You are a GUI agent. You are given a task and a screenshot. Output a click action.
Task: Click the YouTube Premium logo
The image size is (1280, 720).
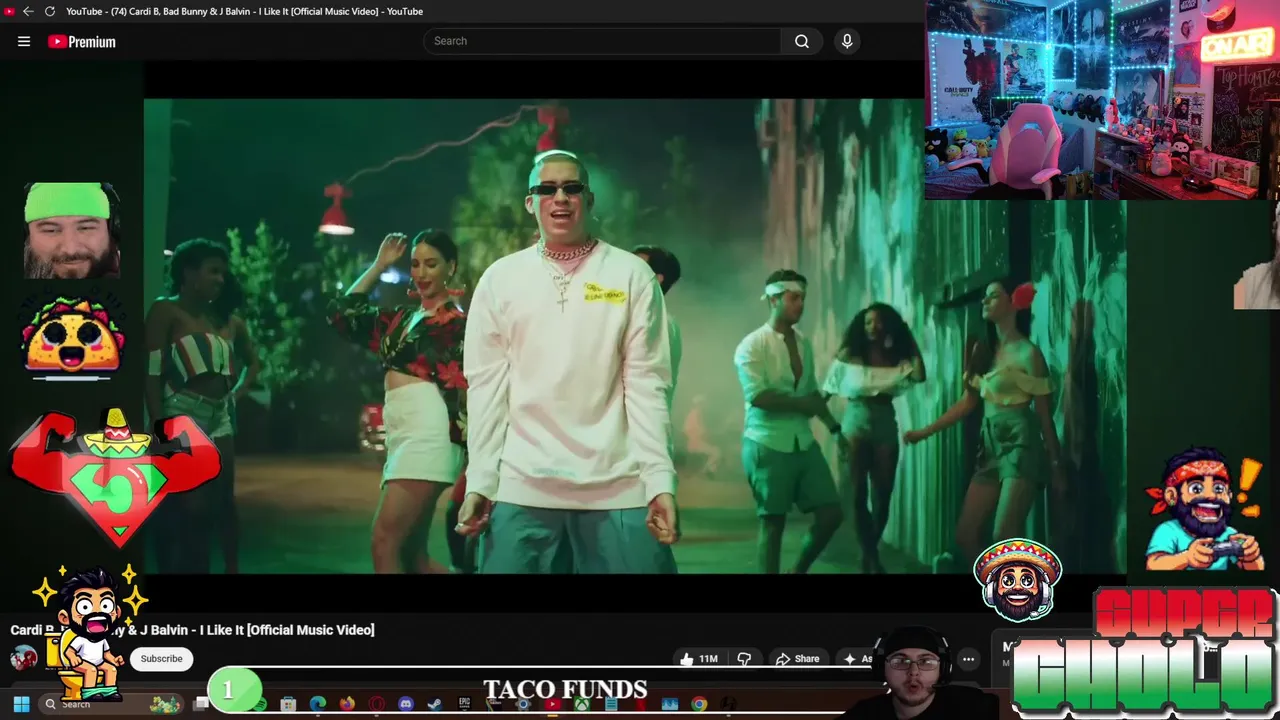(x=82, y=41)
